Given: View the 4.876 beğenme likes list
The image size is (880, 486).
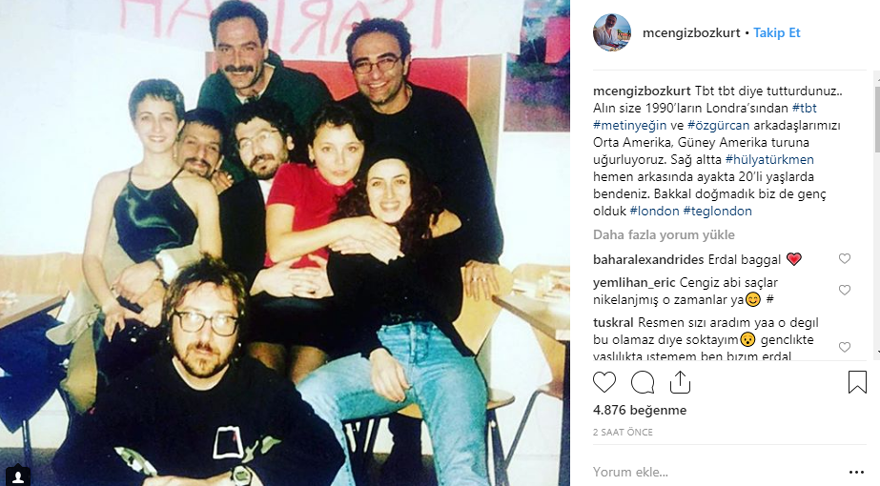Looking at the screenshot, I should 640,410.
